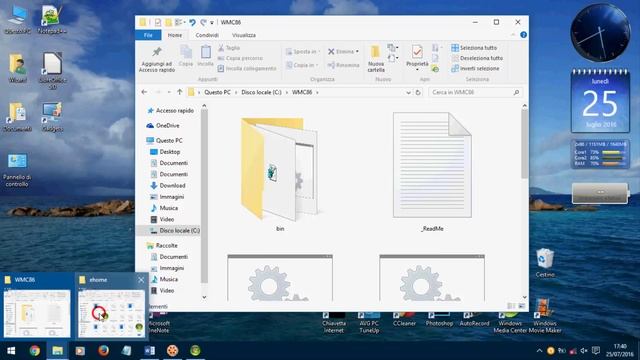The height and width of the screenshot is (360, 640).
Task: Click Taglia scissors in ribbon
Action: 229,48
